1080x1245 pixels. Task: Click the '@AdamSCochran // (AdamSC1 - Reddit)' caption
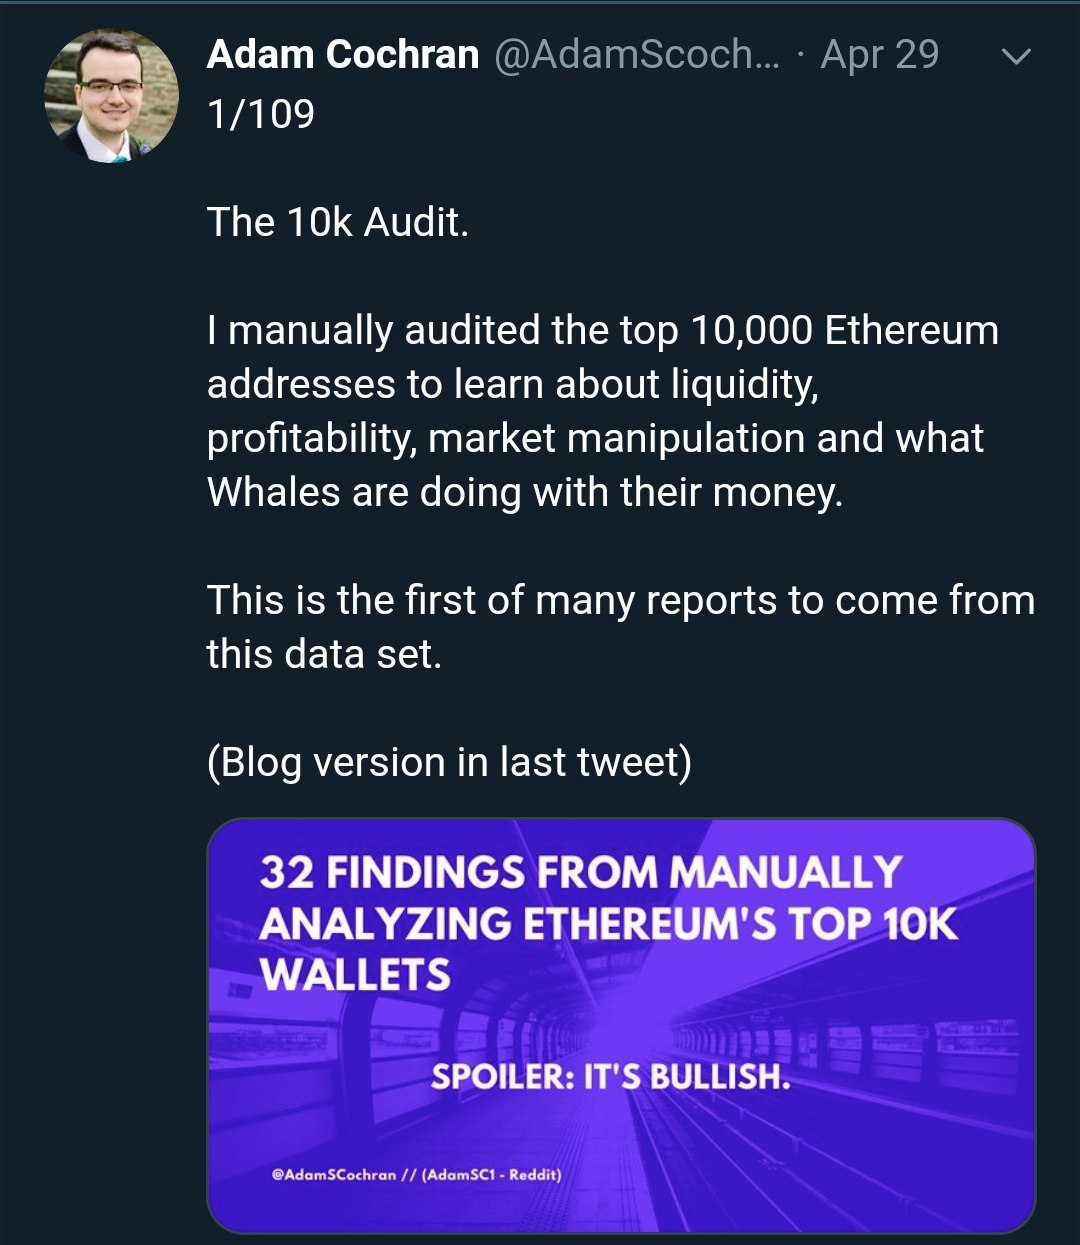416,1174
